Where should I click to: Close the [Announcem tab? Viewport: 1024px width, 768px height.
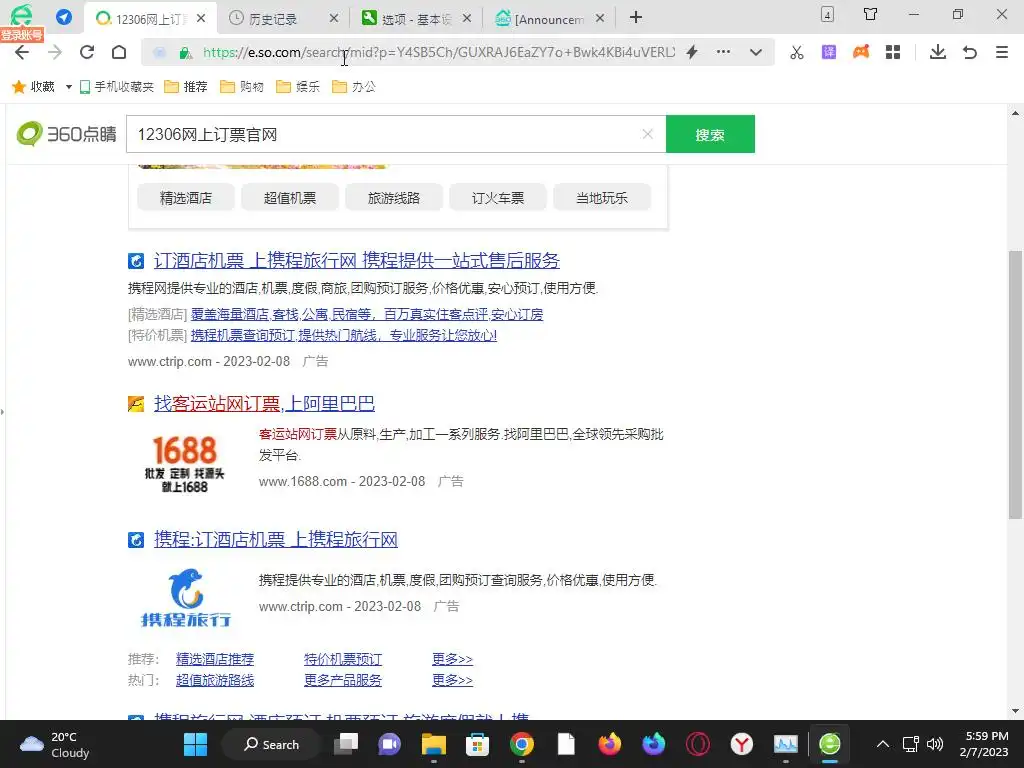coord(600,18)
